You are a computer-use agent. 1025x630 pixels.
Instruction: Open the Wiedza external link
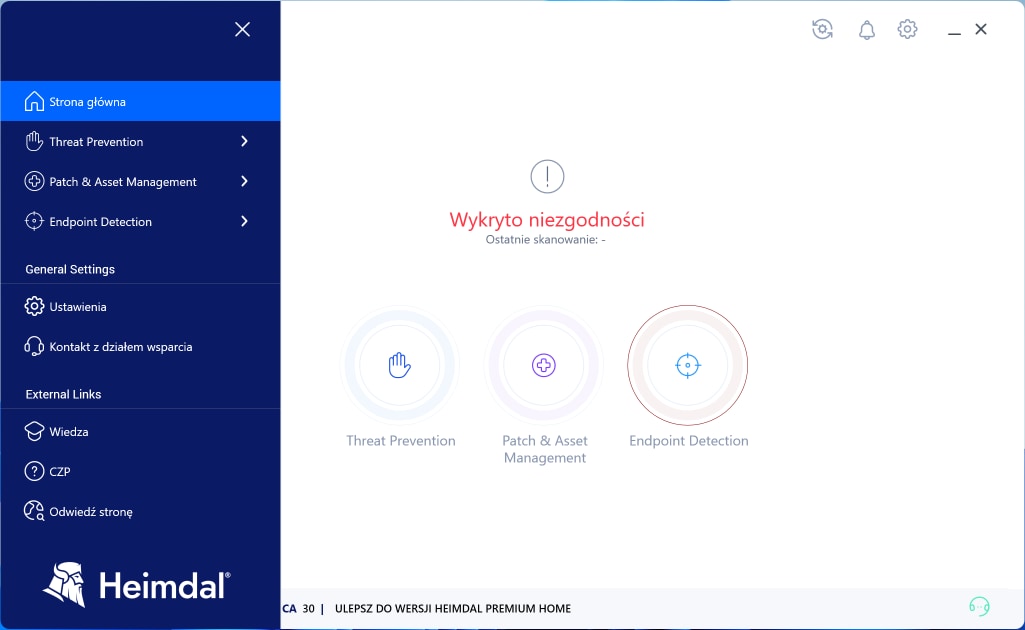[141, 431]
